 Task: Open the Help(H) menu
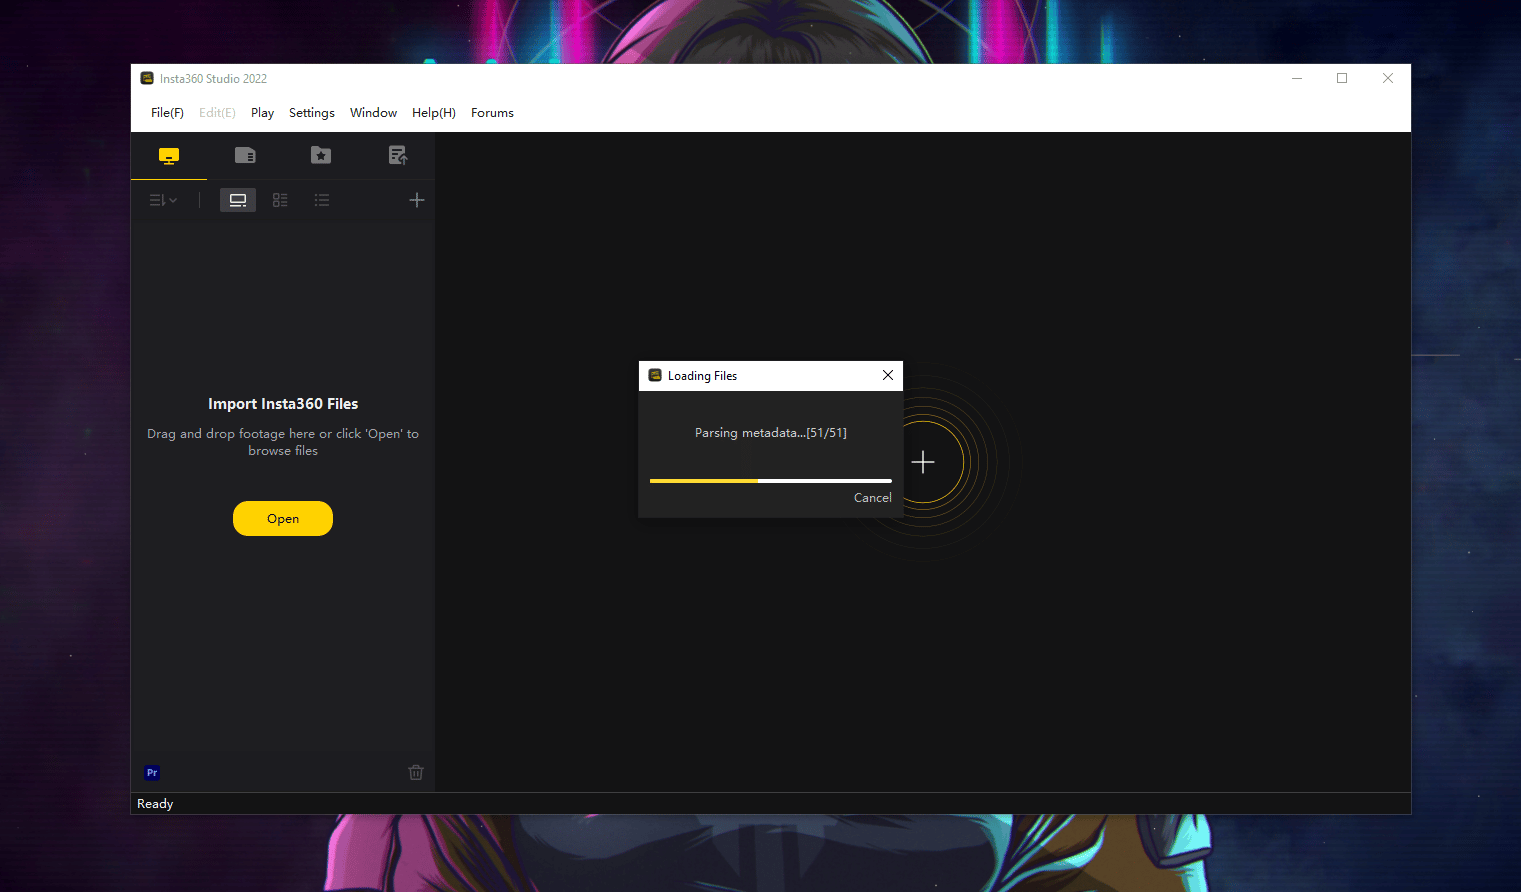pyautogui.click(x=434, y=113)
